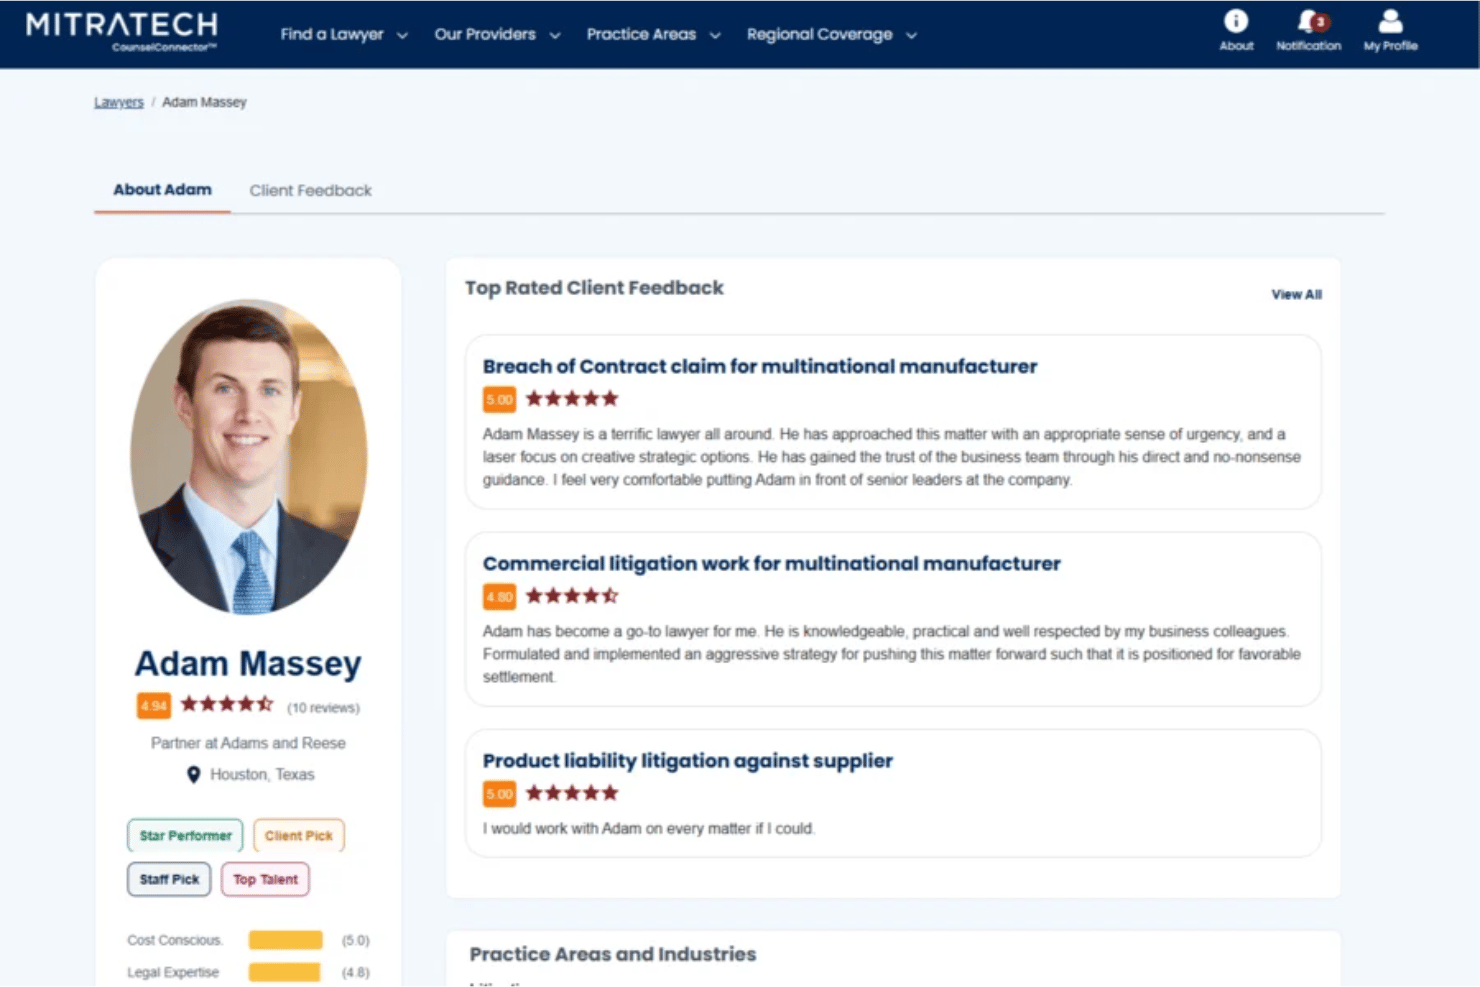Click the Mitratech CounselConnector logo
Screen dimensions: 1480x987
coord(122,31)
